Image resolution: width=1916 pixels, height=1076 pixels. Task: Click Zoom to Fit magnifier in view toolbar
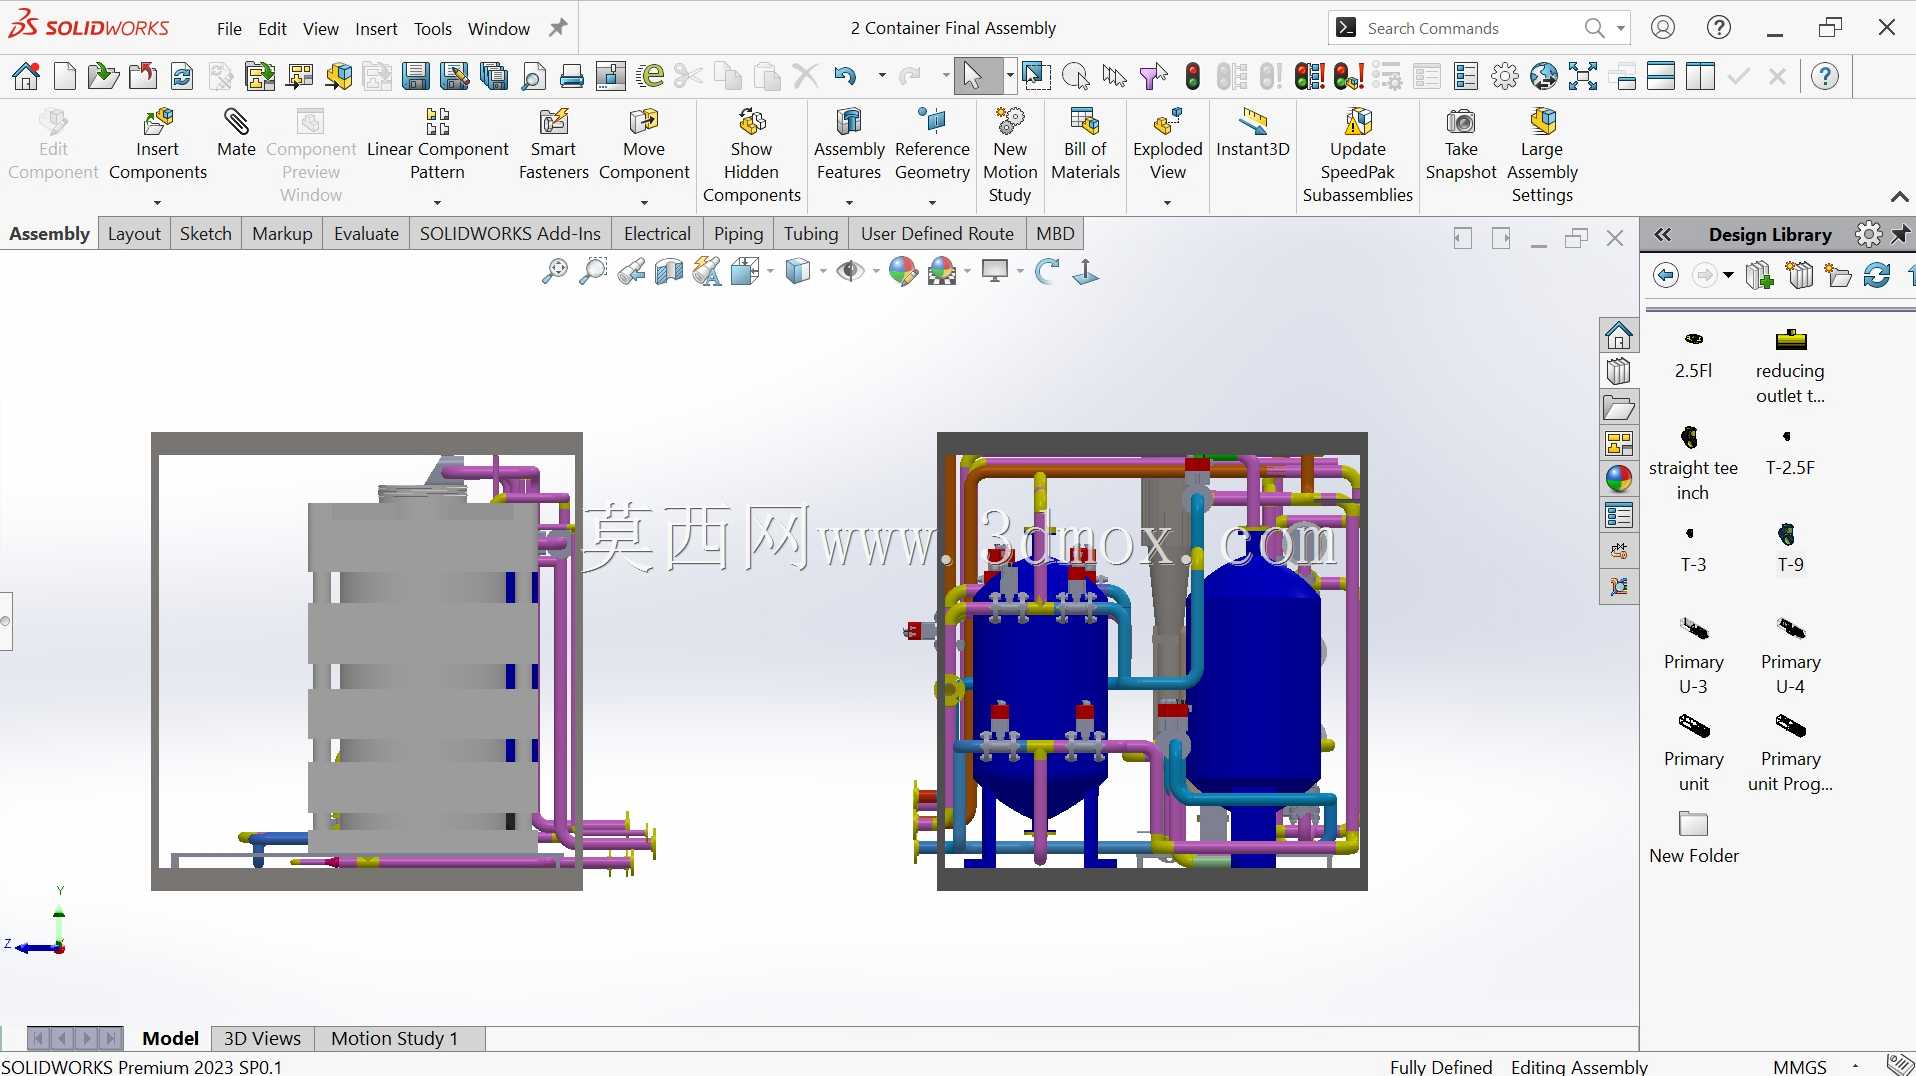(554, 272)
